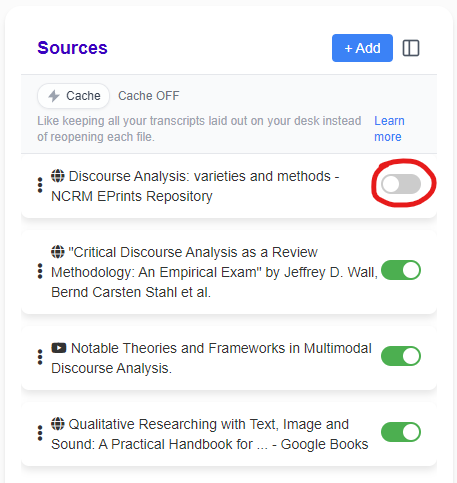Enable the Discourse Analysis NCRM EPrints source toggle
This screenshot has height=483, width=457.
coord(401,184)
